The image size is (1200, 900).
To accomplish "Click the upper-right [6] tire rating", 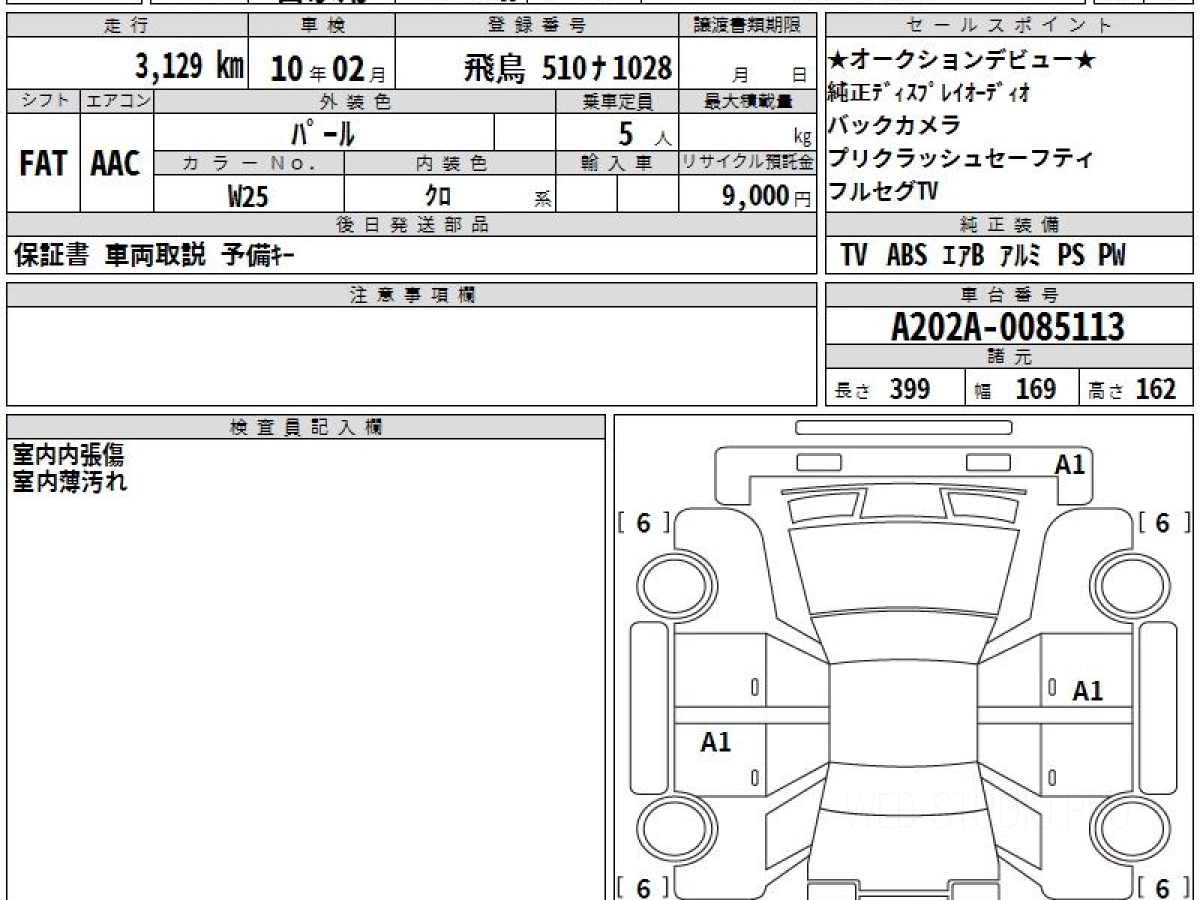I will [1161, 523].
